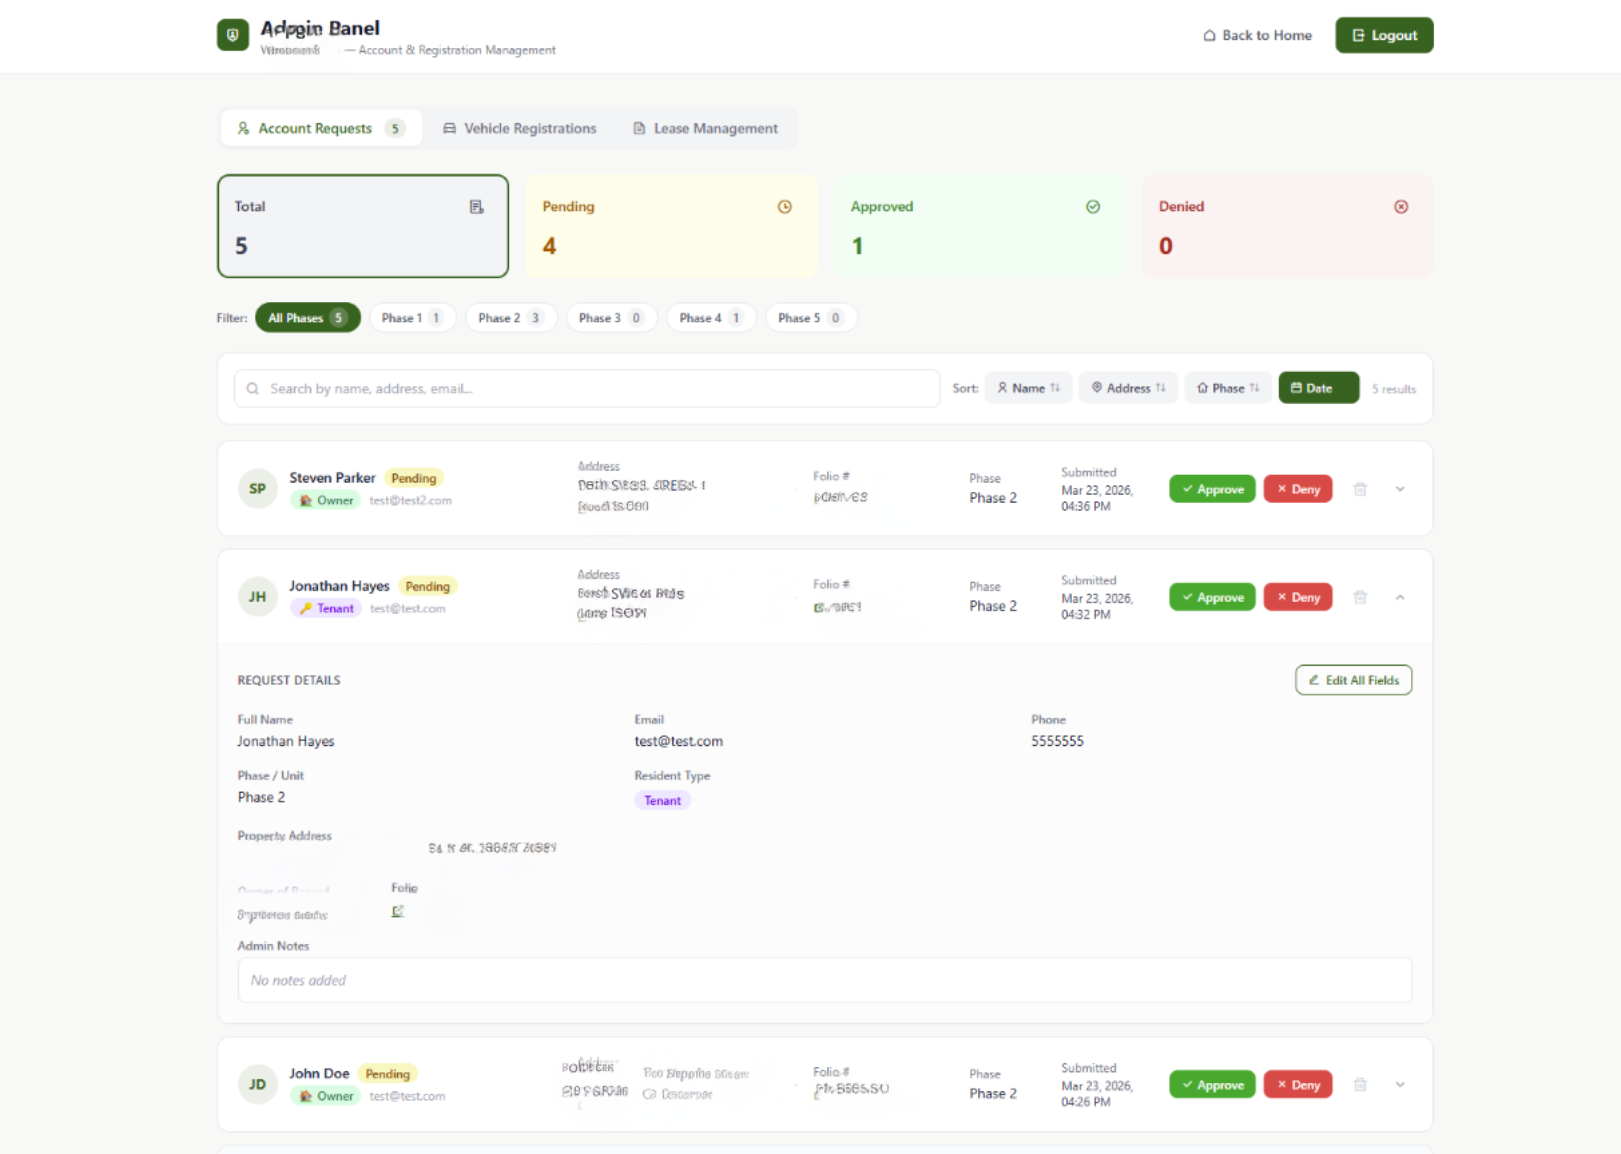
Task: Select the All Phases filter pill
Action: [x=307, y=317]
